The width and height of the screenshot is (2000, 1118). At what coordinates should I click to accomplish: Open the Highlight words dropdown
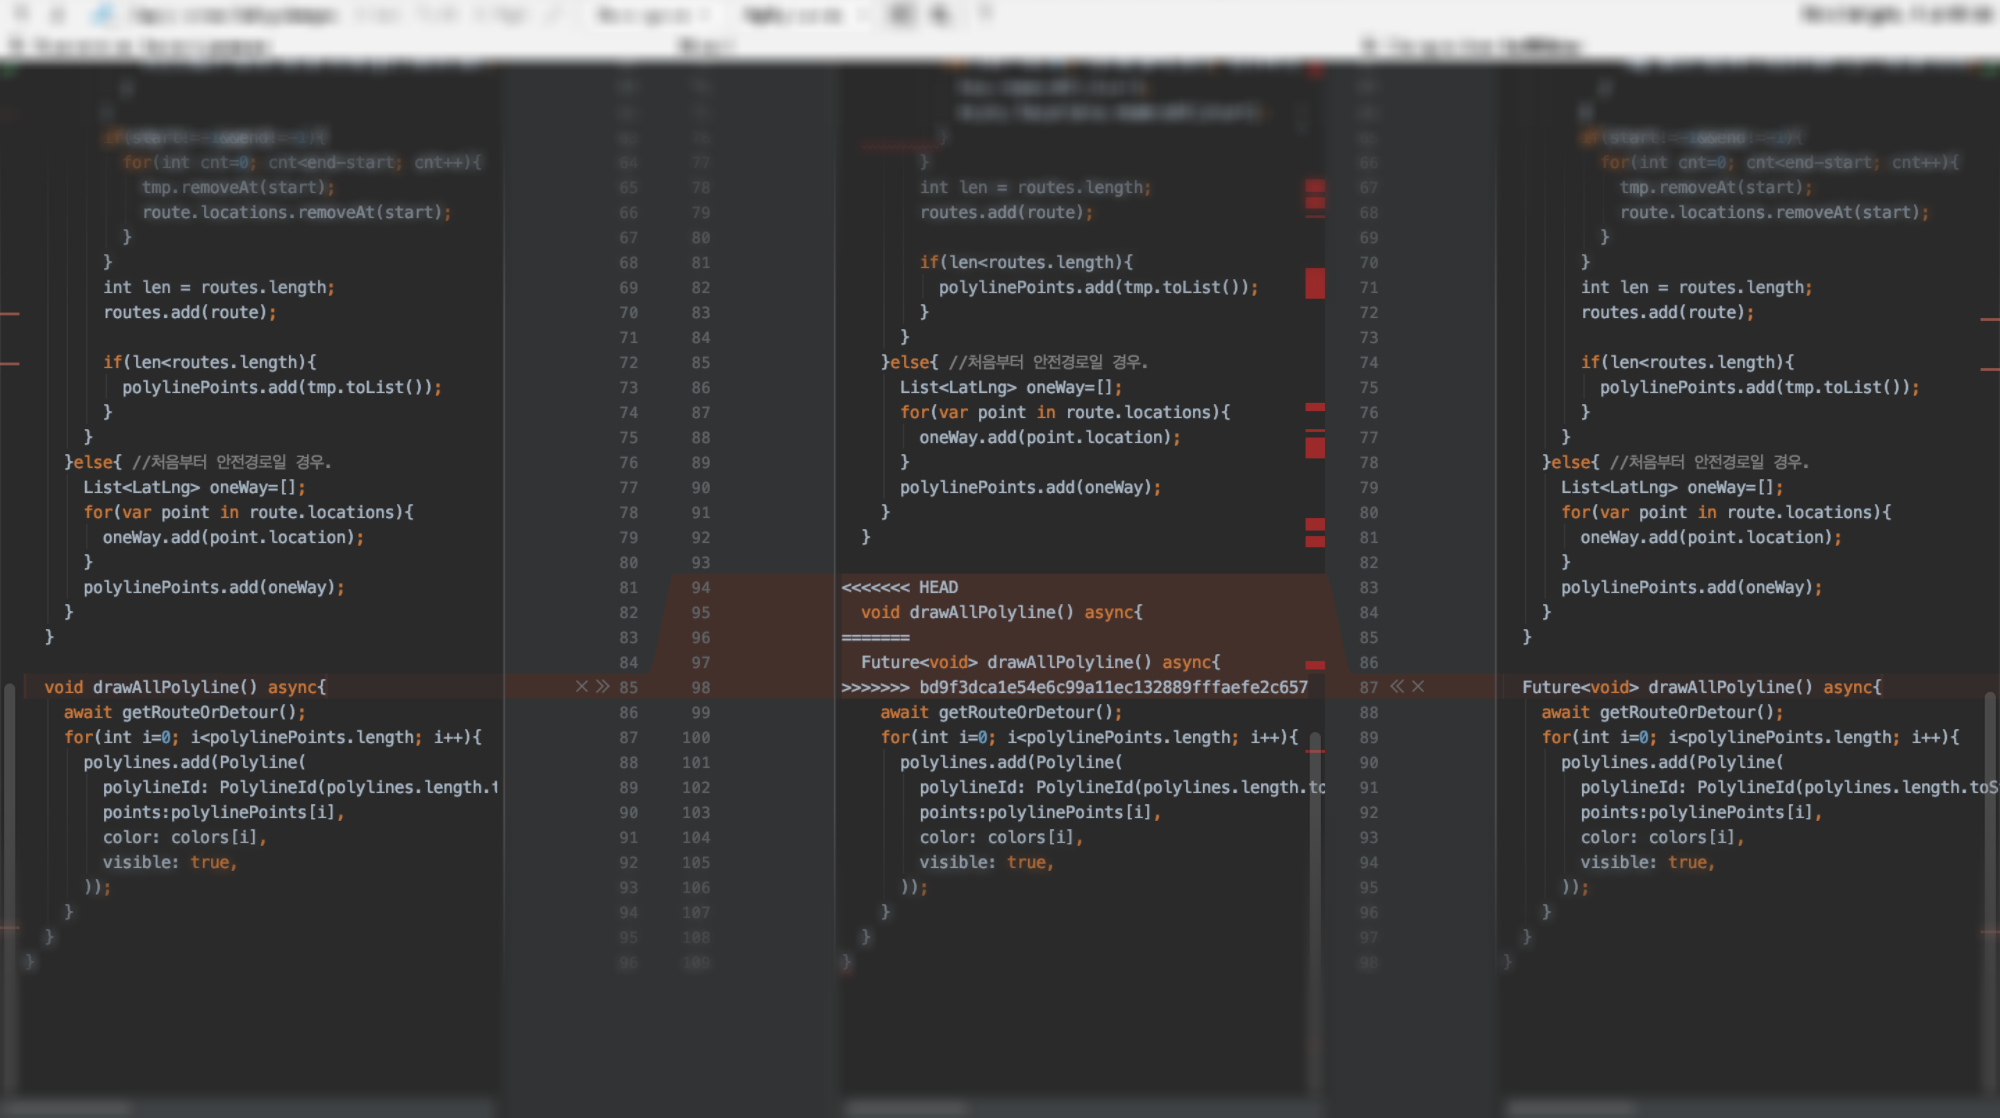tap(806, 14)
